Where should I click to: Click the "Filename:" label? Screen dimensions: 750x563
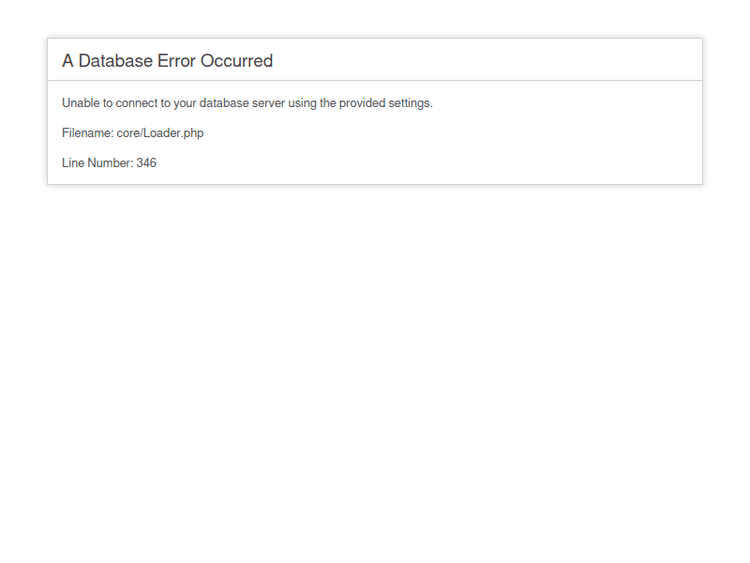point(88,133)
